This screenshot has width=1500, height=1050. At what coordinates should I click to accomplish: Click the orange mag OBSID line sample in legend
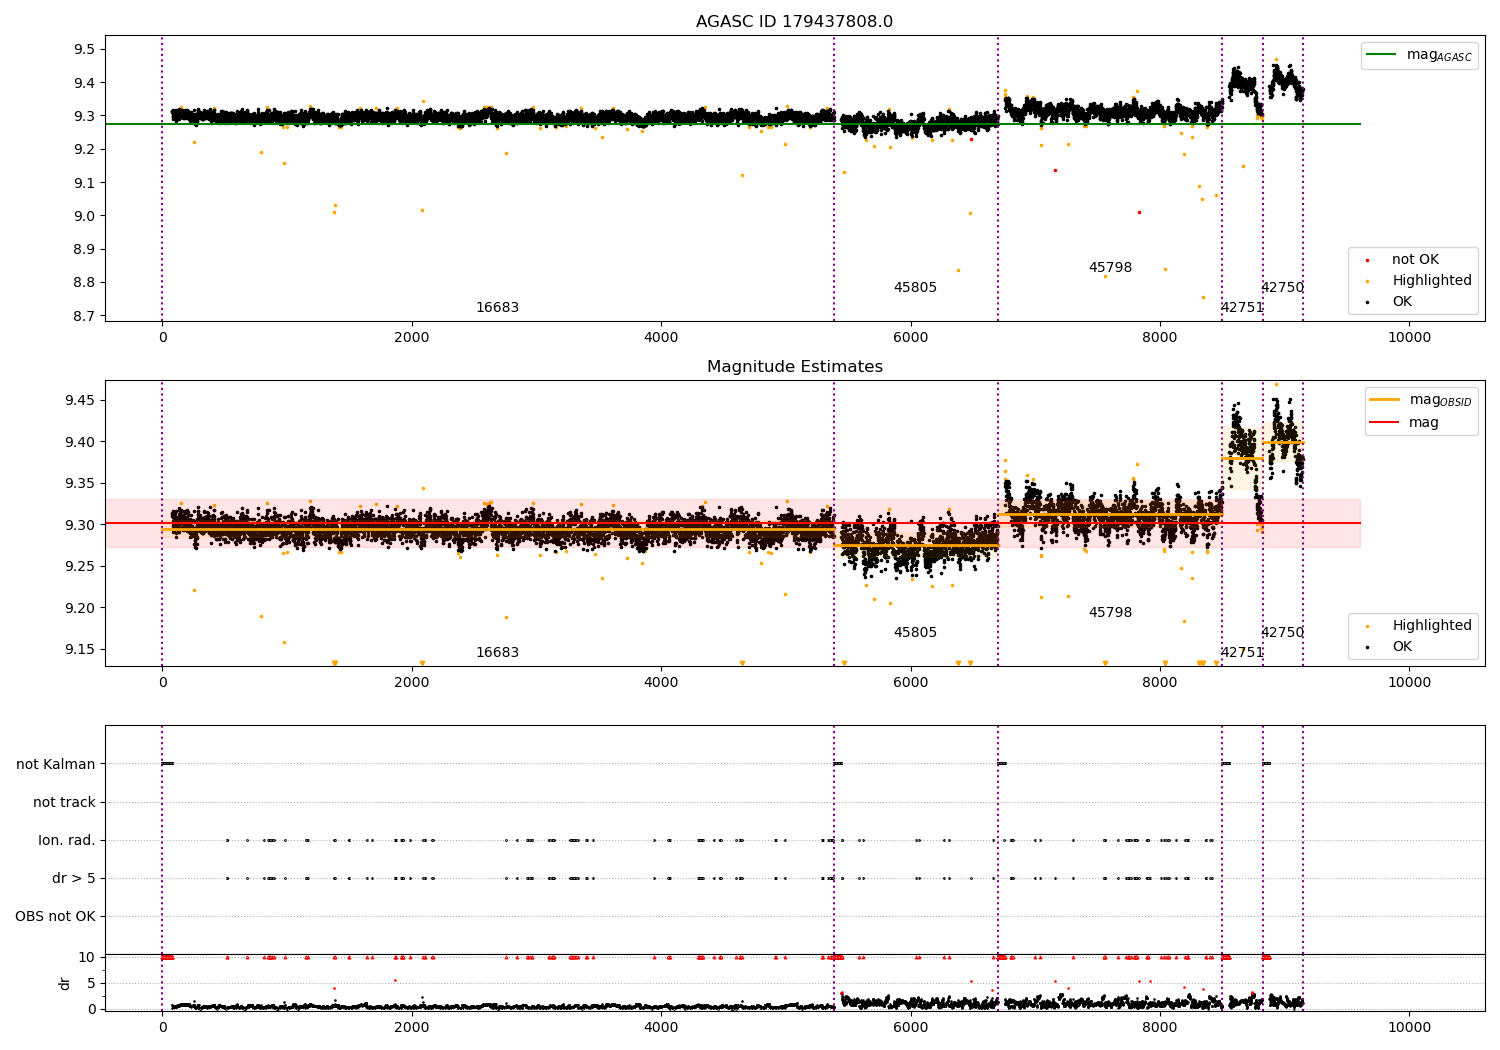pos(1385,400)
